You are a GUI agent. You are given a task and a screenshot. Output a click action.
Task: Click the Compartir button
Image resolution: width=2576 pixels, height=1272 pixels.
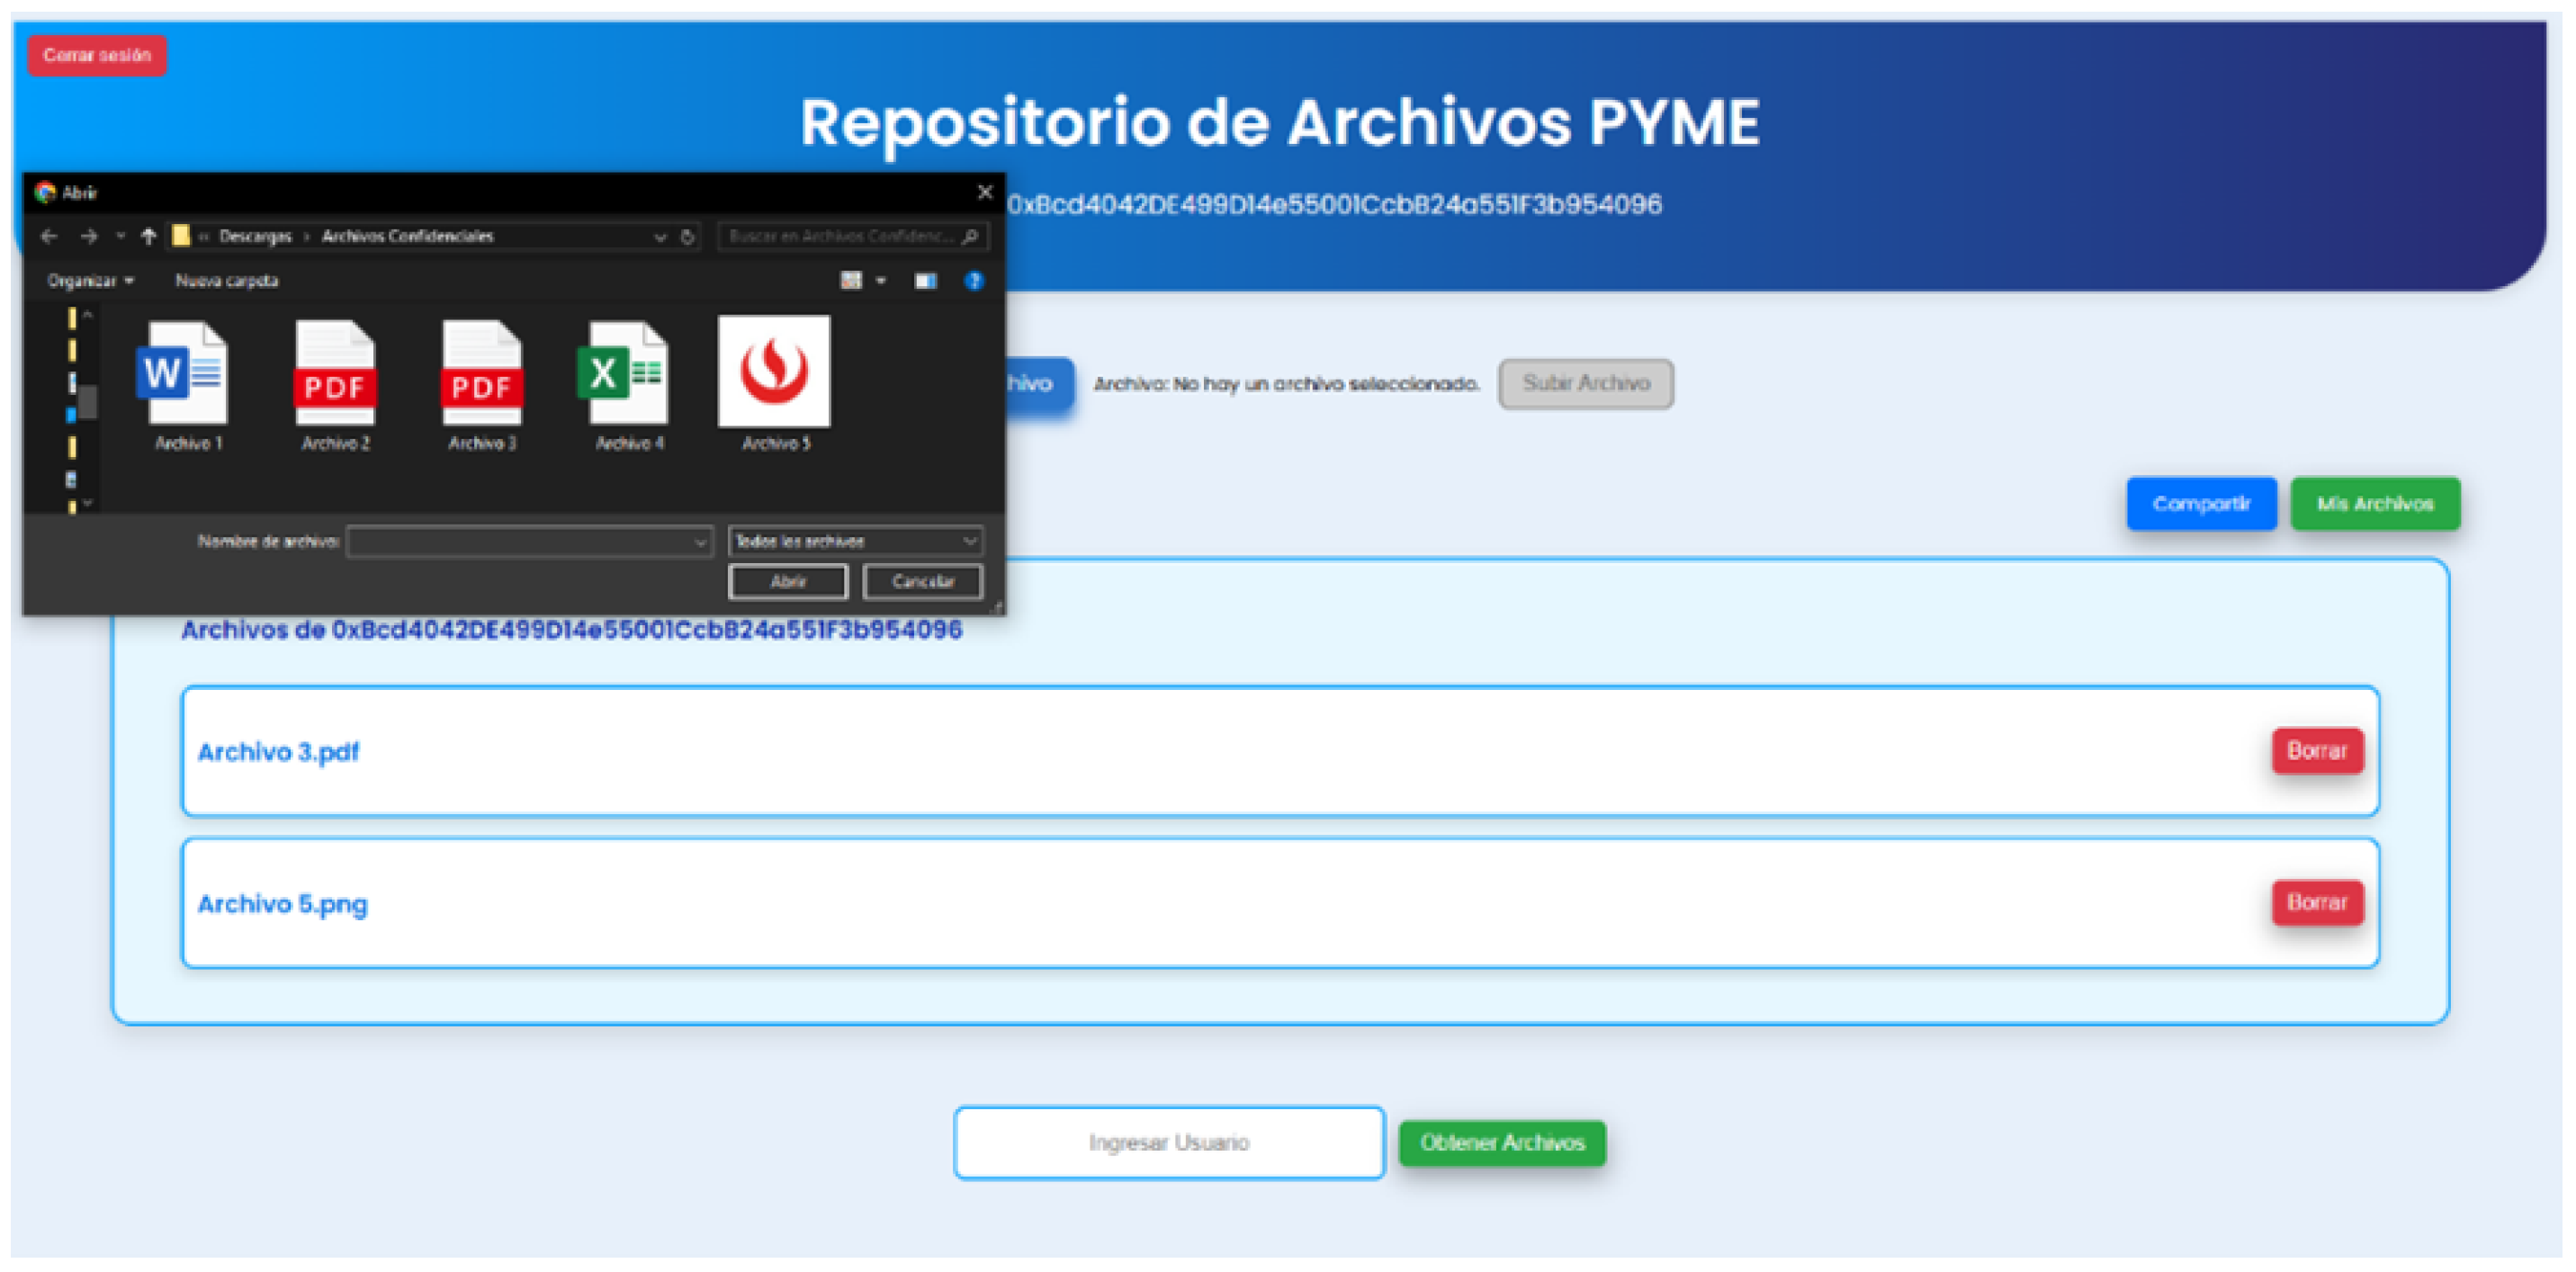[x=2200, y=504]
